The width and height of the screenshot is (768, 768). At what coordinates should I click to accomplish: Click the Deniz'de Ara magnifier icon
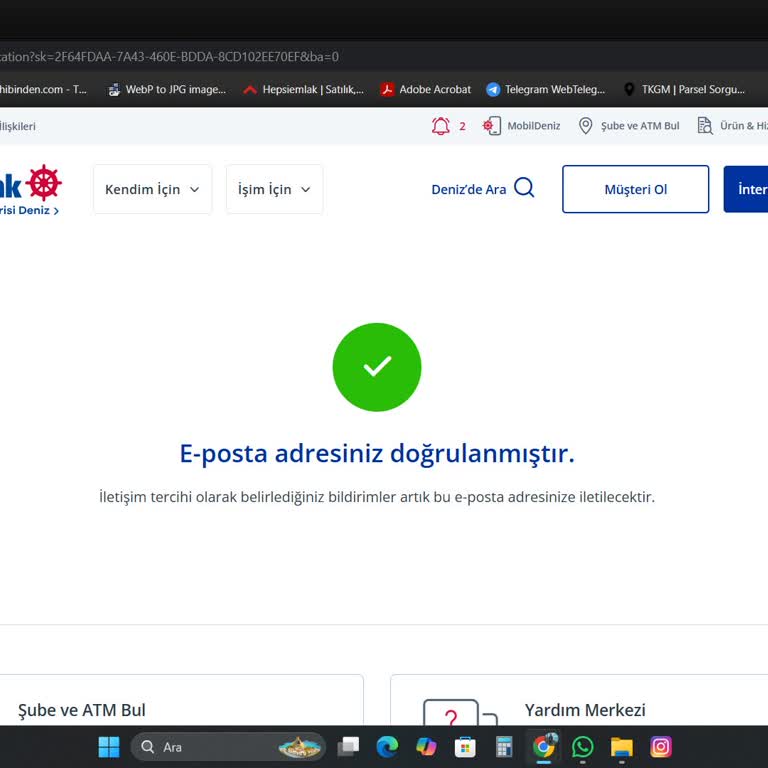524,187
